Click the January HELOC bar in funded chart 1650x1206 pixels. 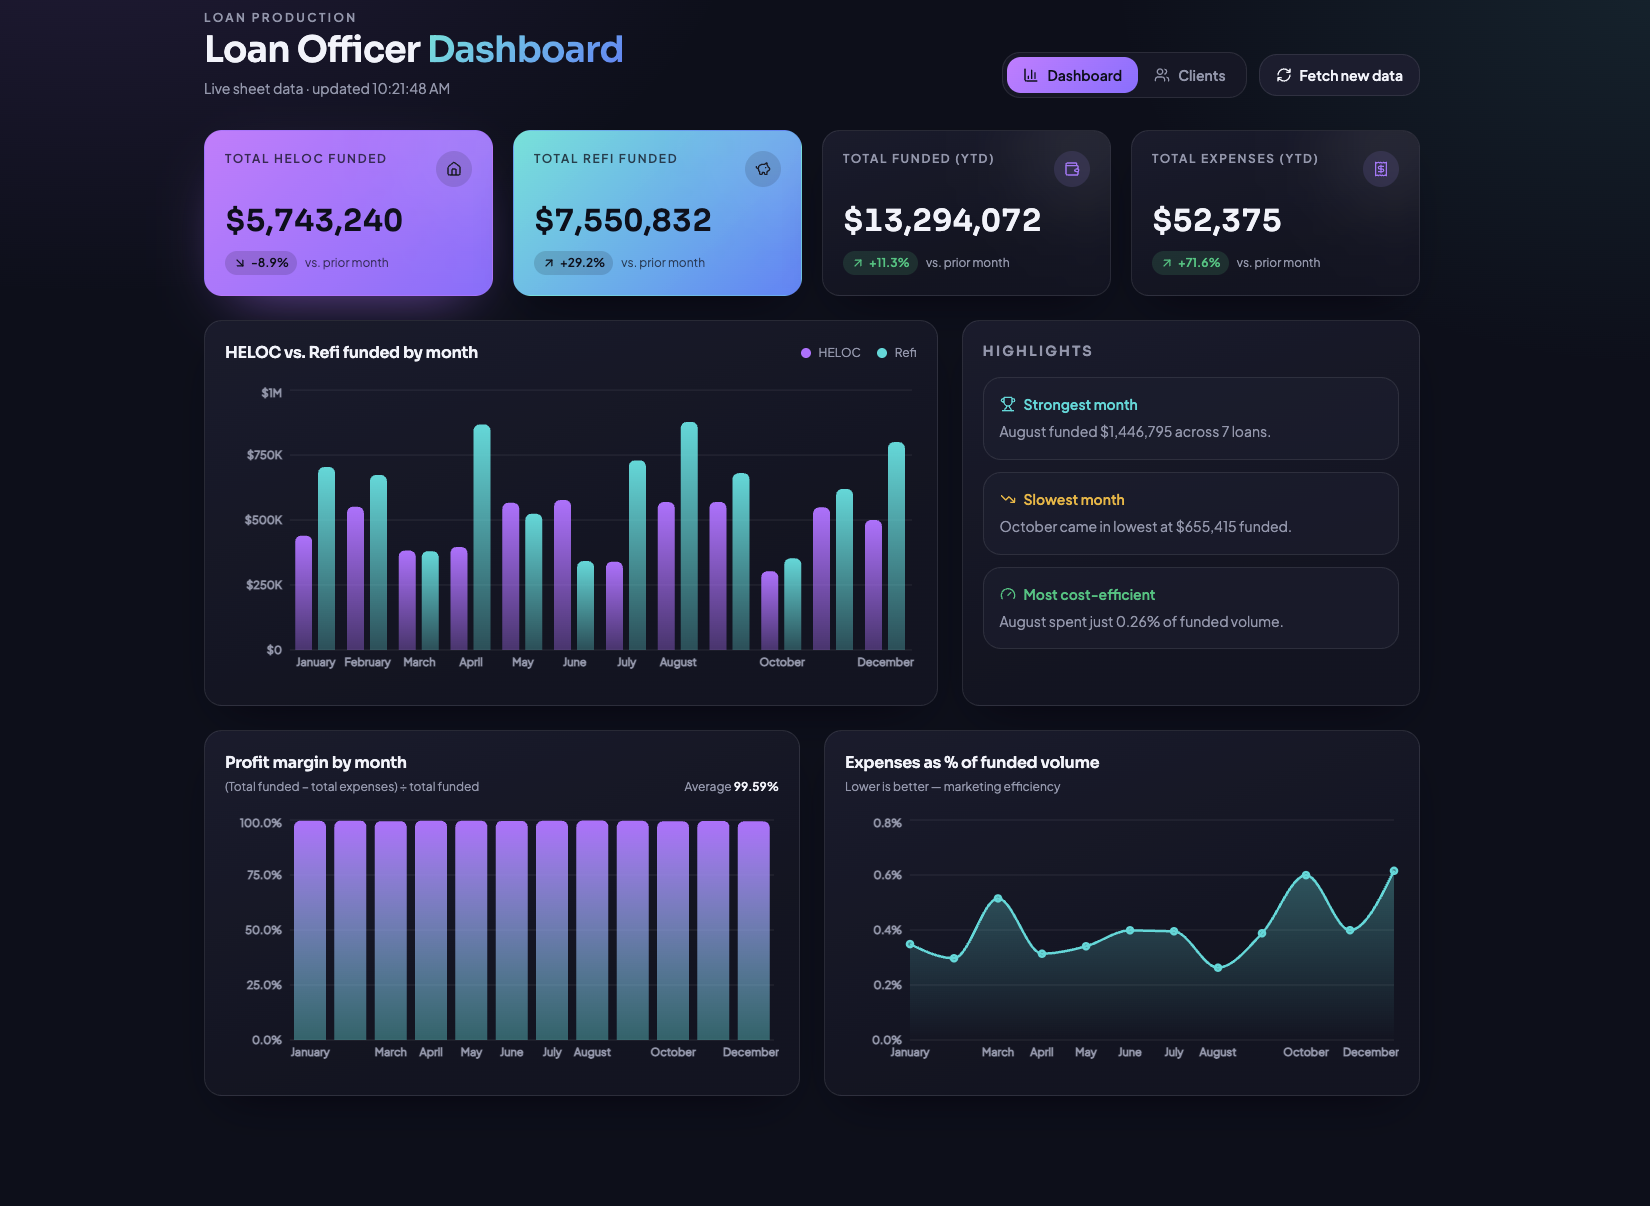click(x=303, y=593)
